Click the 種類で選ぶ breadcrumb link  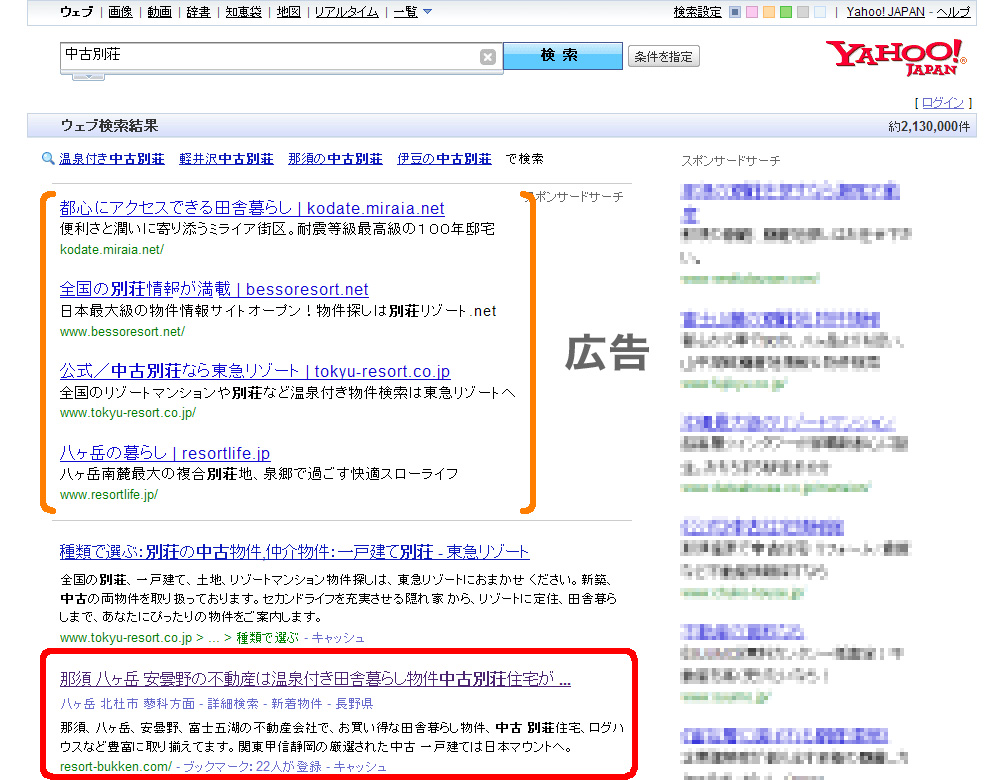[x=267, y=637]
